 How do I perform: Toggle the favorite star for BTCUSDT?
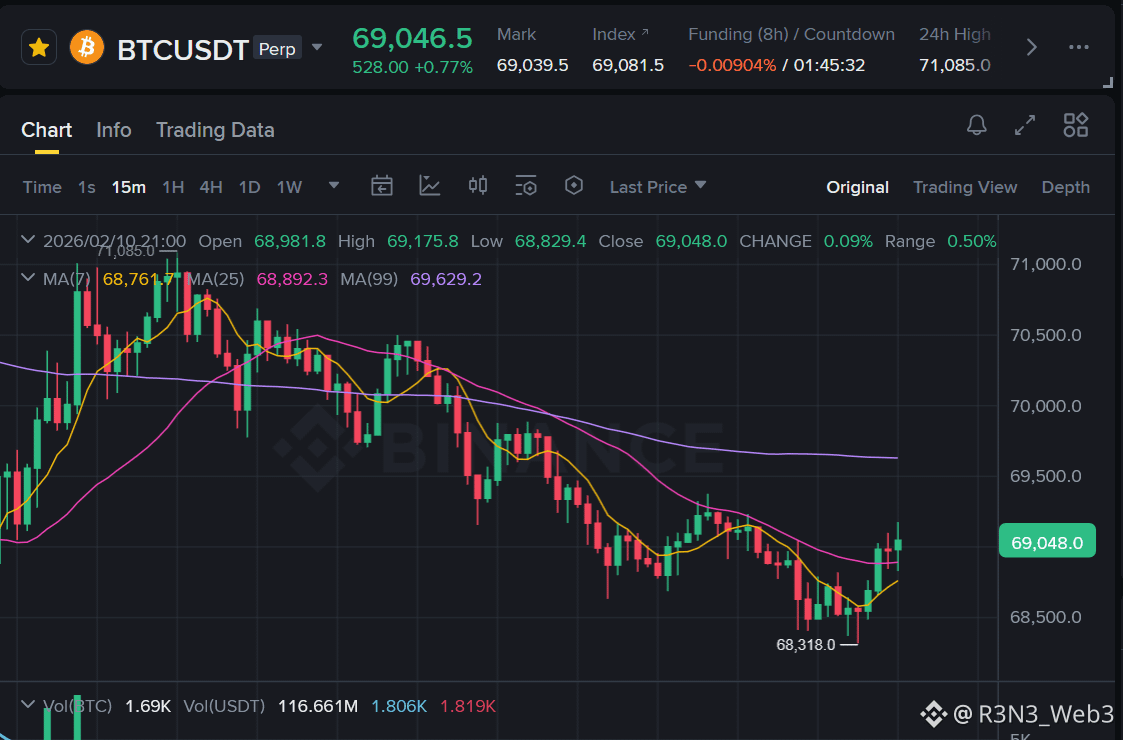click(x=39, y=48)
